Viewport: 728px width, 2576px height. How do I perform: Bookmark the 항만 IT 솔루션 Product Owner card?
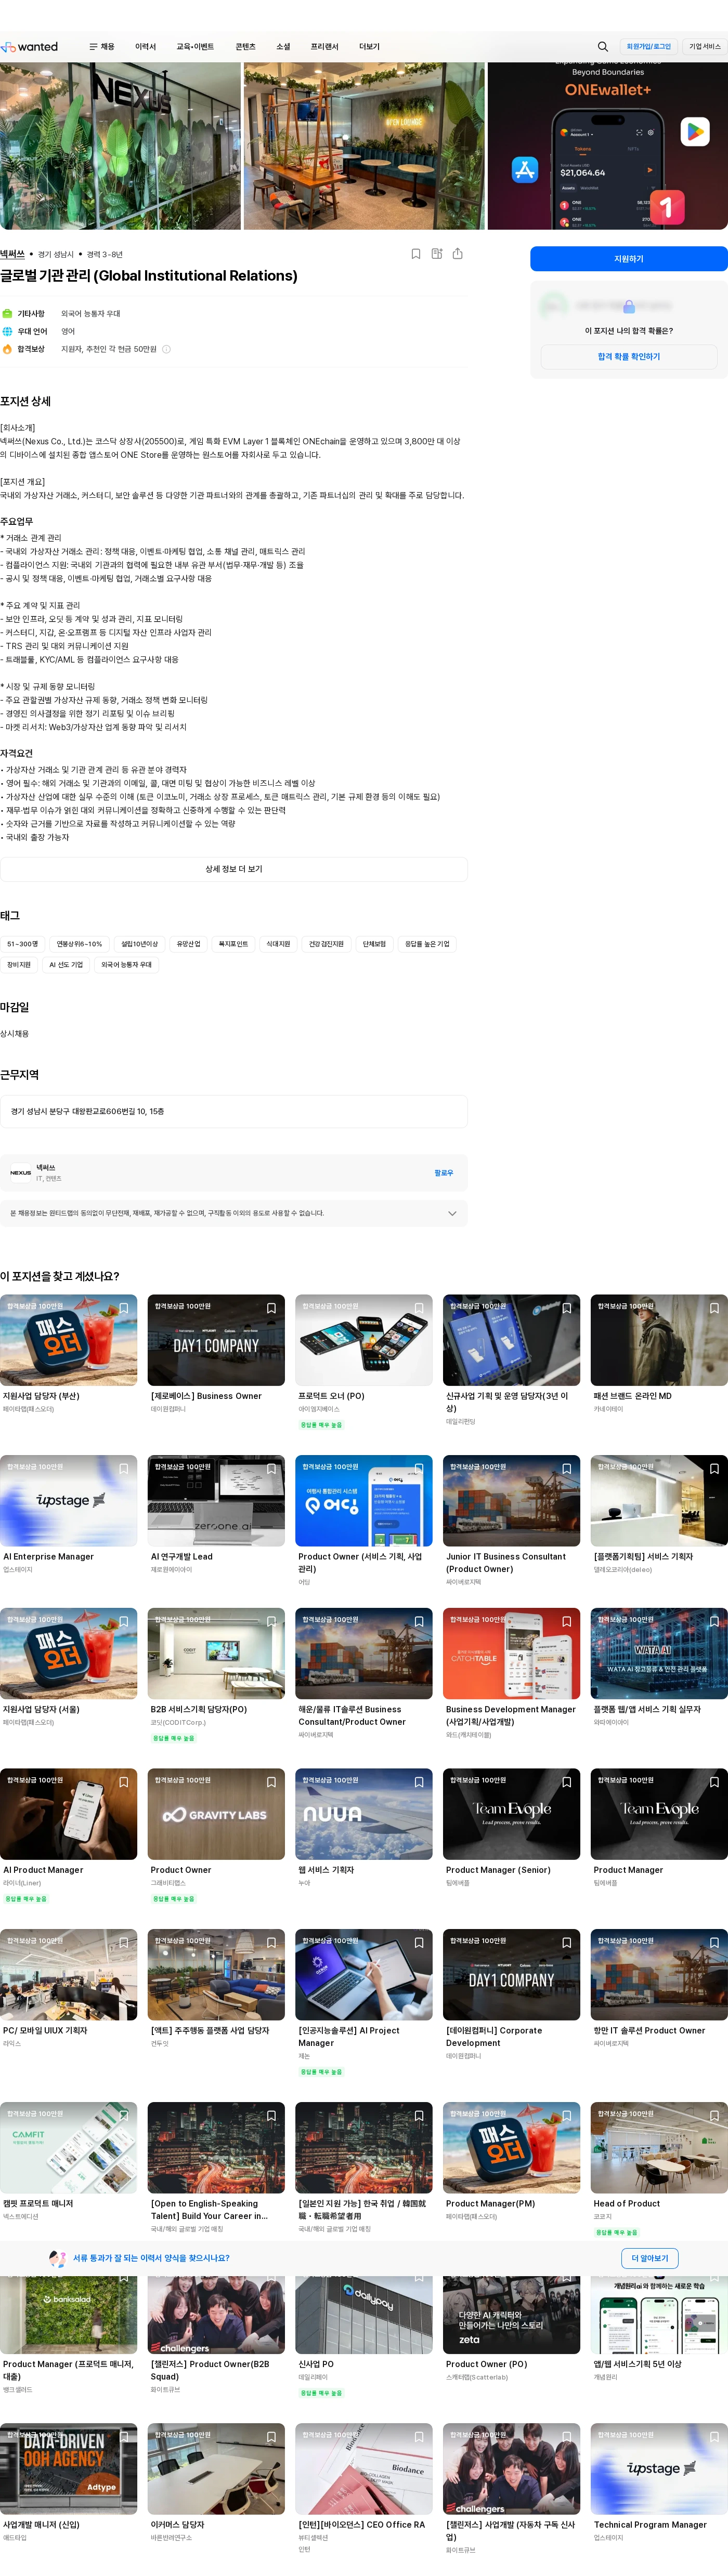[x=714, y=1943]
